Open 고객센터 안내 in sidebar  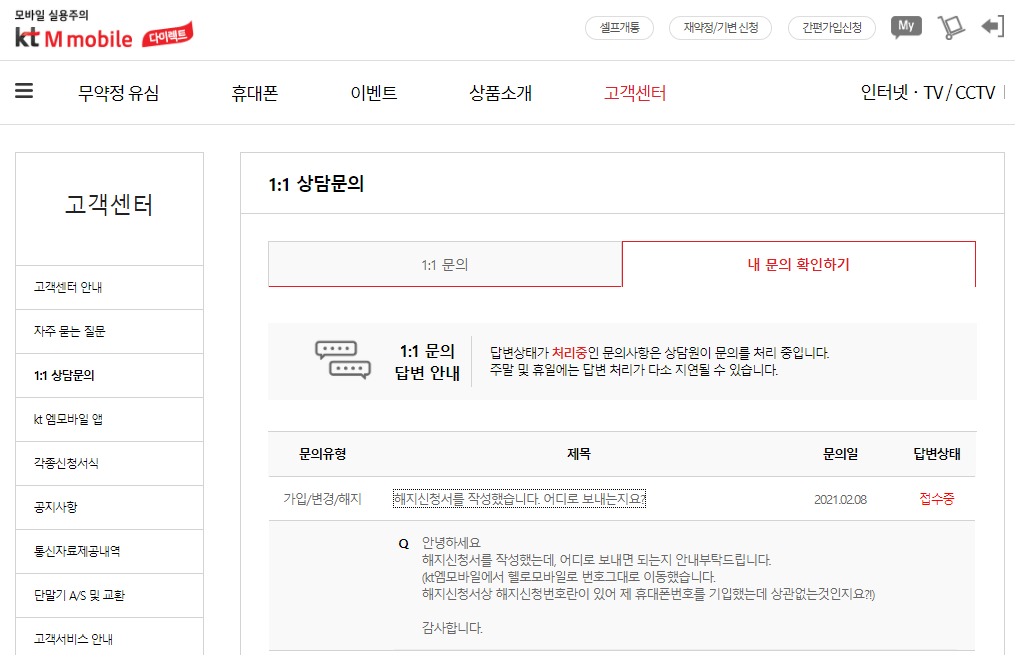(x=109, y=287)
